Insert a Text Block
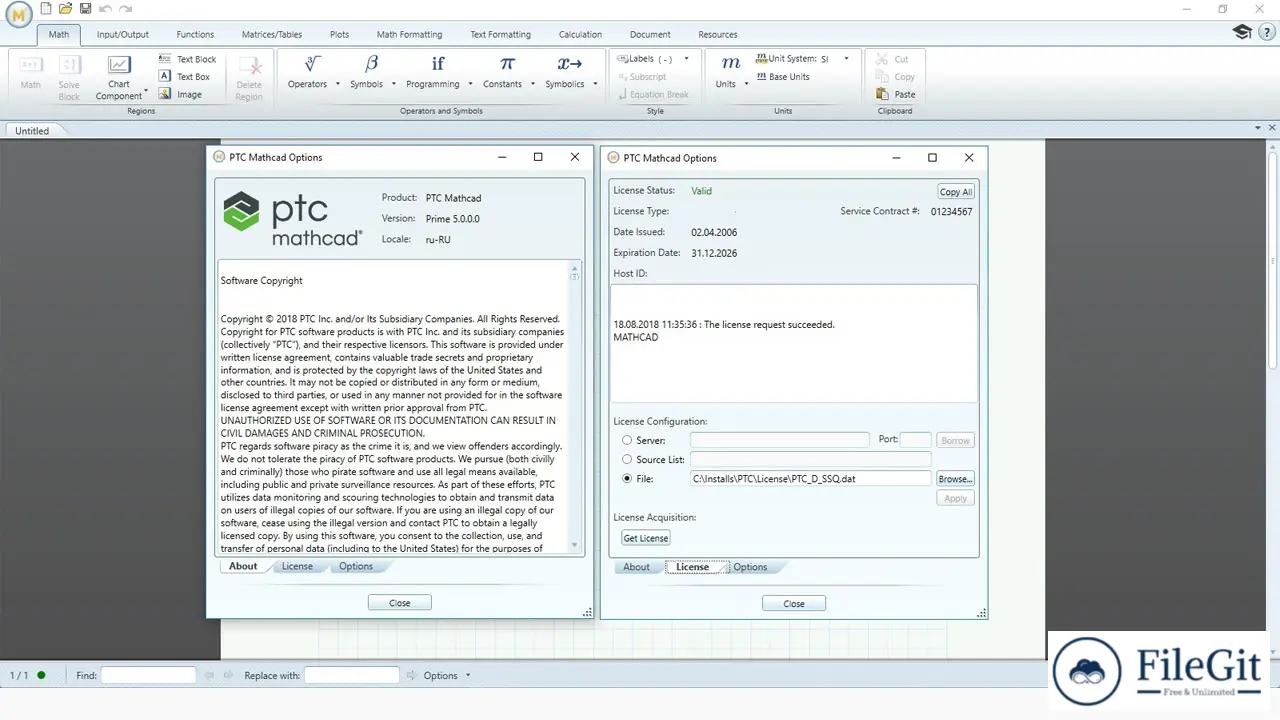The width and height of the screenshot is (1280, 720). click(187, 59)
